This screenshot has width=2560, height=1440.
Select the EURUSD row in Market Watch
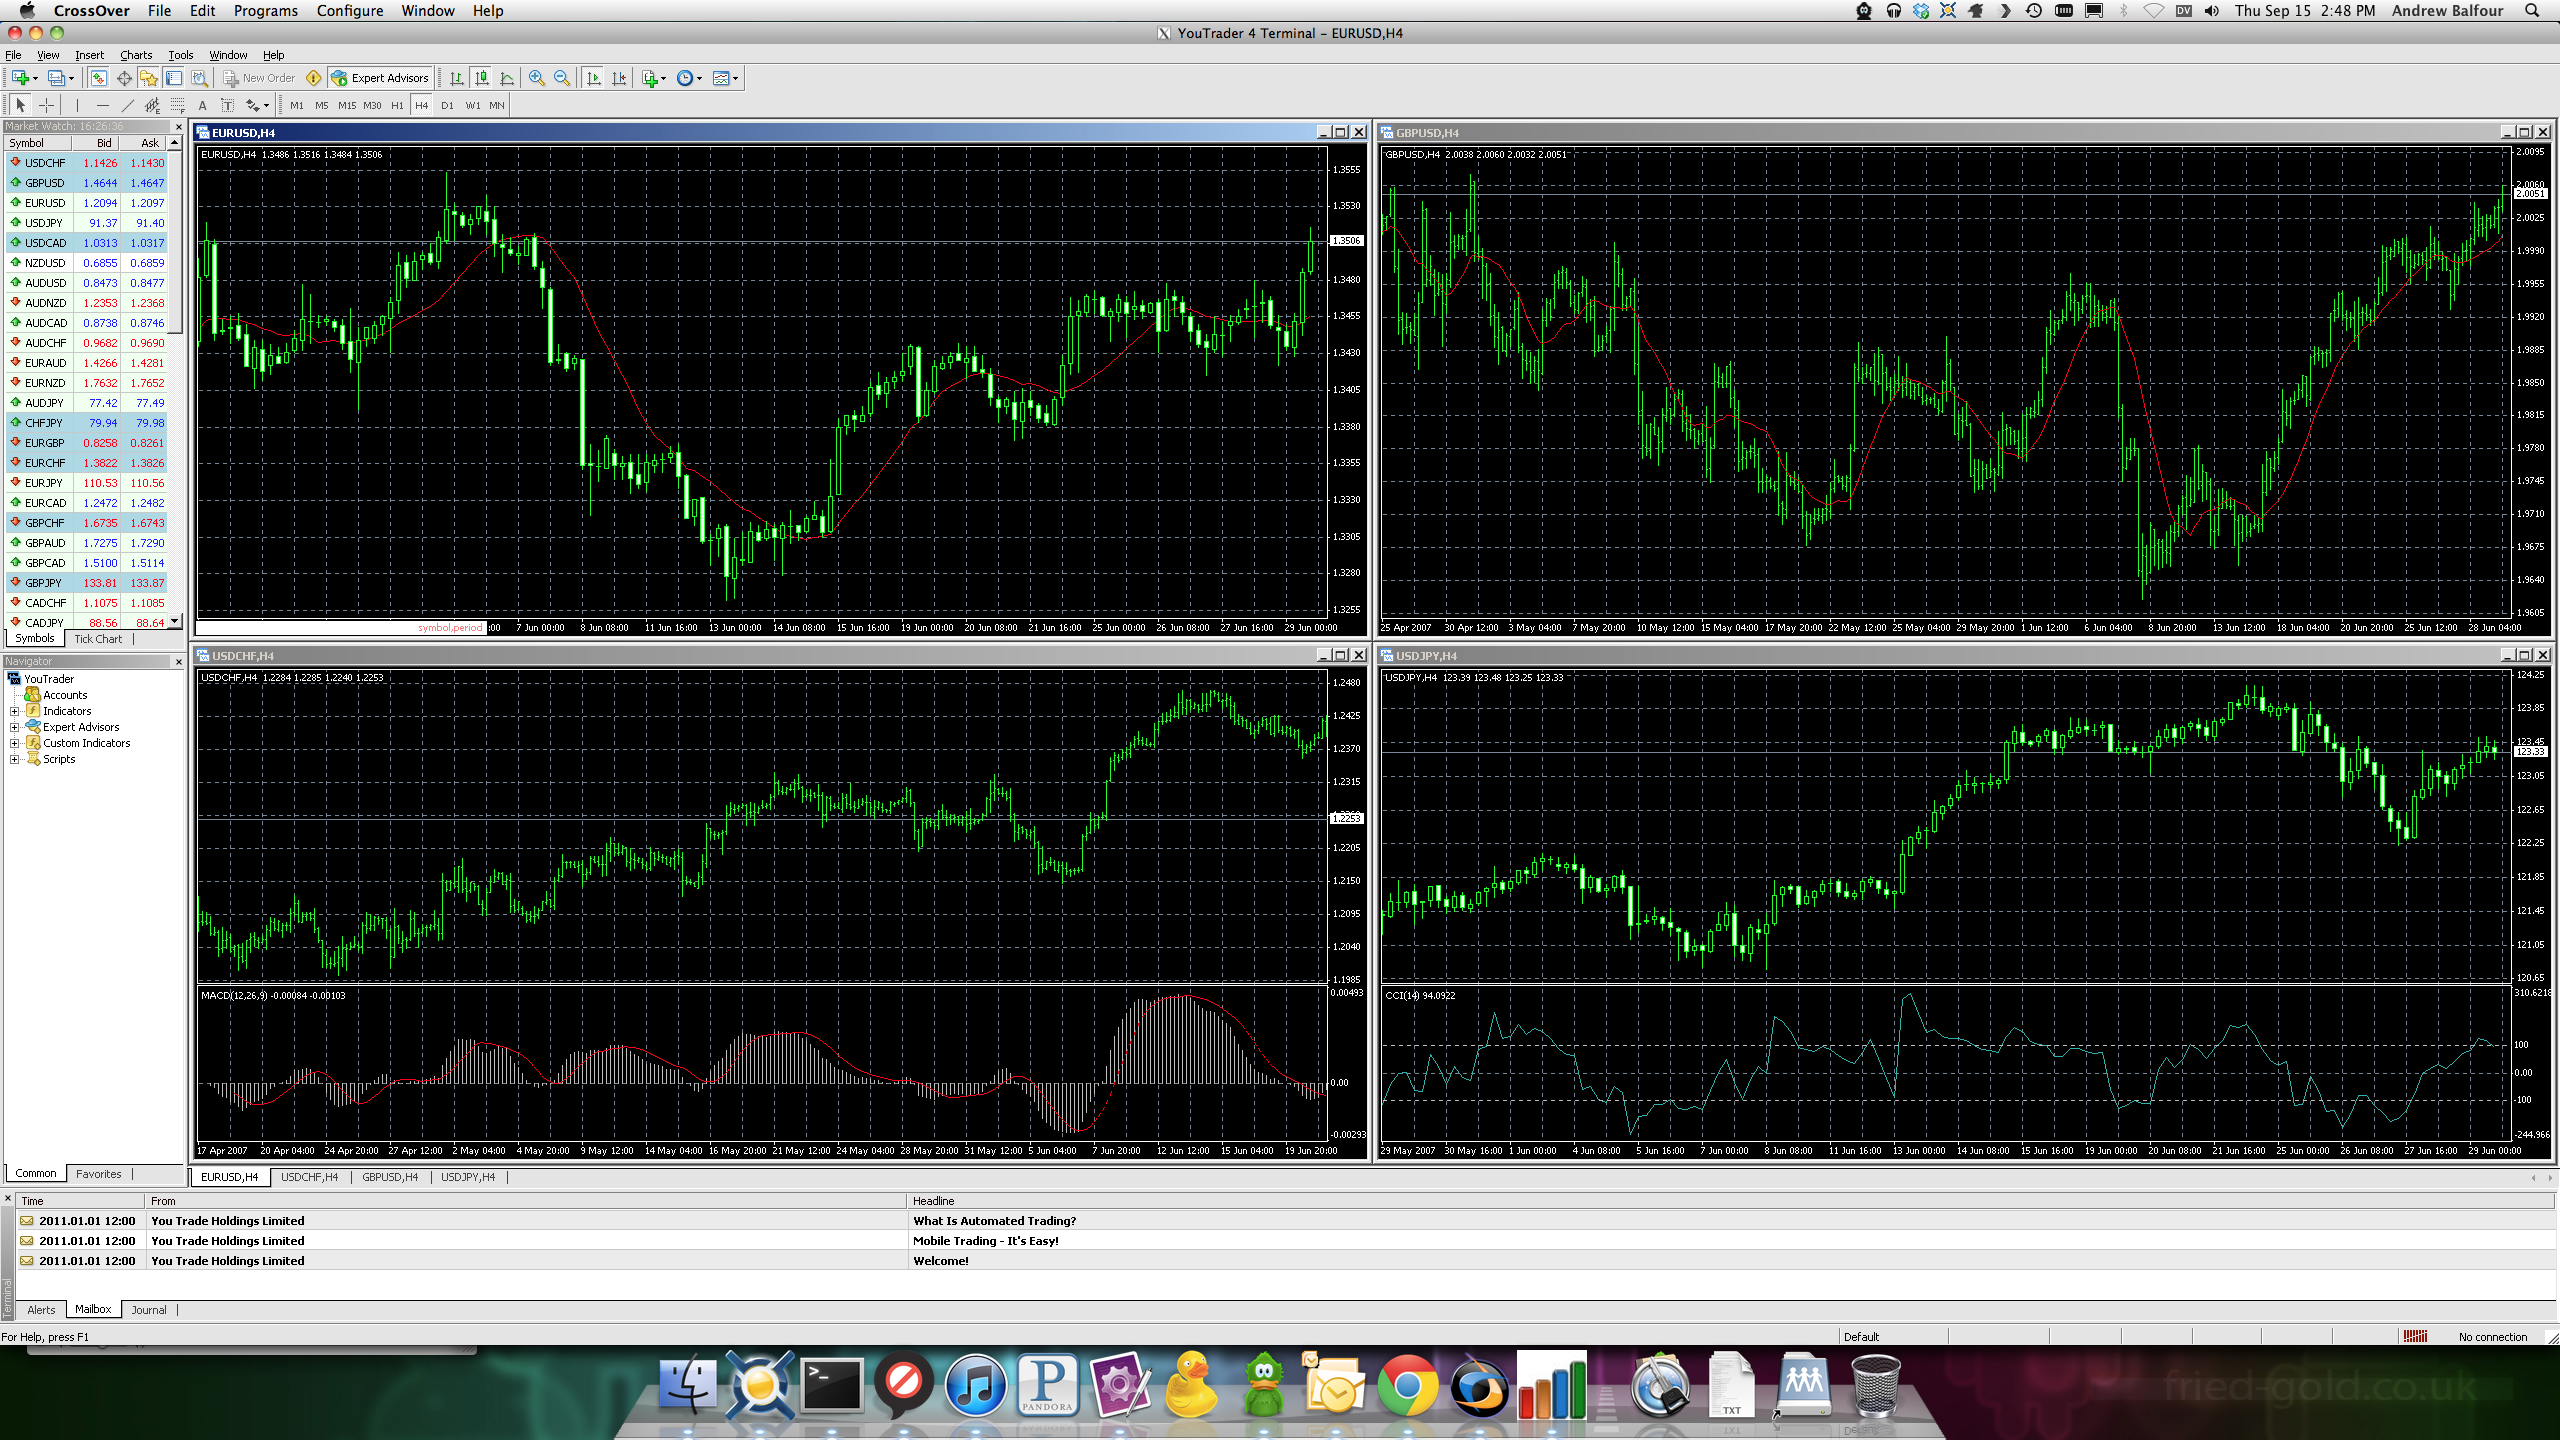pyautogui.click(x=86, y=203)
